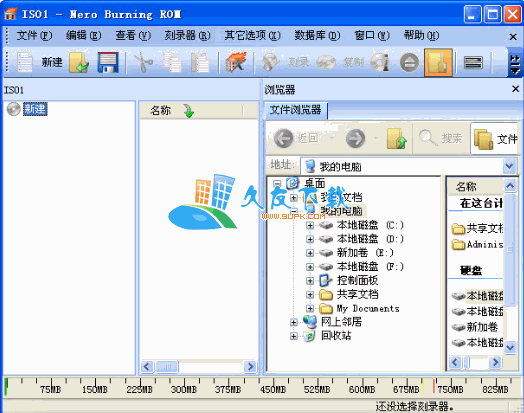
Task: Save compilation with the floppy disk icon
Action: (x=108, y=62)
